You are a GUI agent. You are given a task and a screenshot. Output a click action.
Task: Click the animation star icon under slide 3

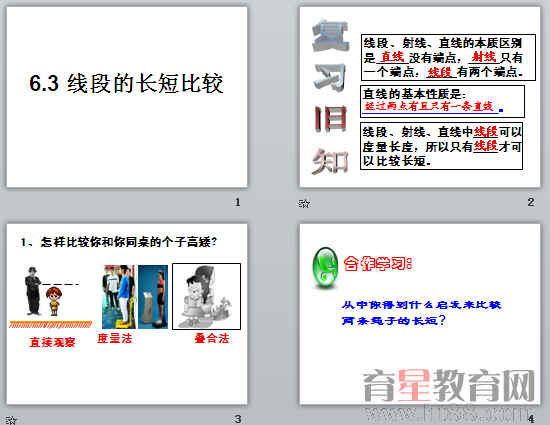pyautogui.click(x=11, y=420)
